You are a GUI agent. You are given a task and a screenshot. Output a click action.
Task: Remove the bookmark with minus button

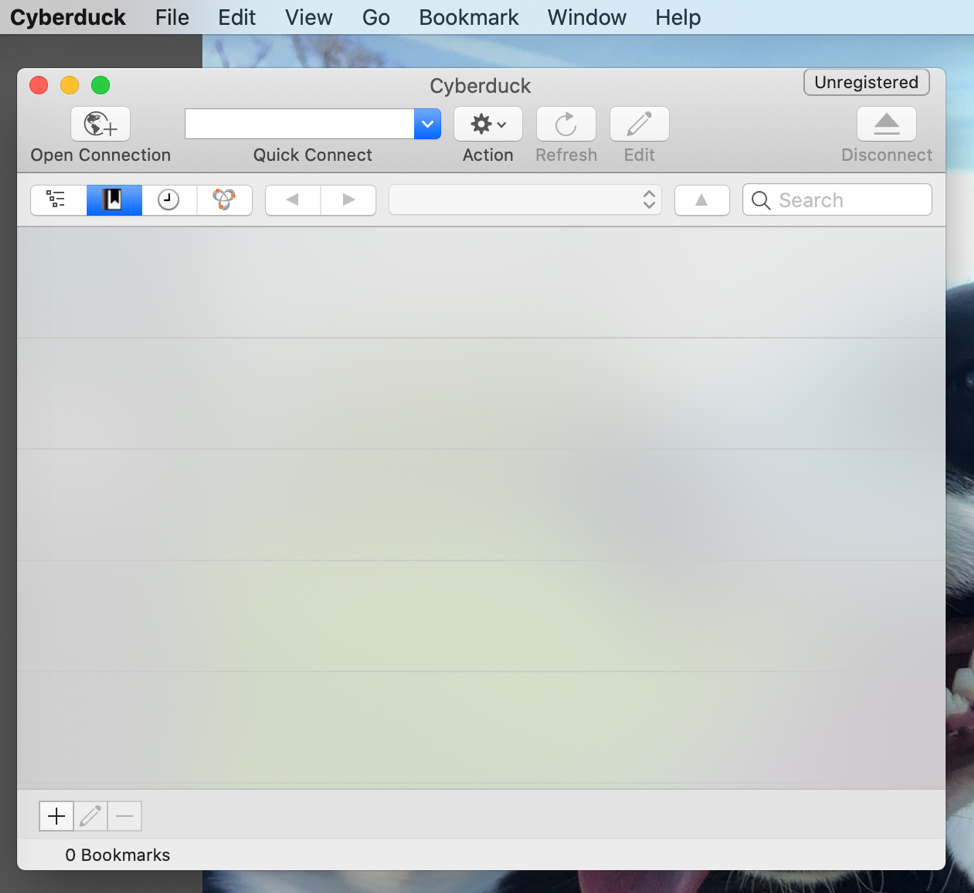124,815
